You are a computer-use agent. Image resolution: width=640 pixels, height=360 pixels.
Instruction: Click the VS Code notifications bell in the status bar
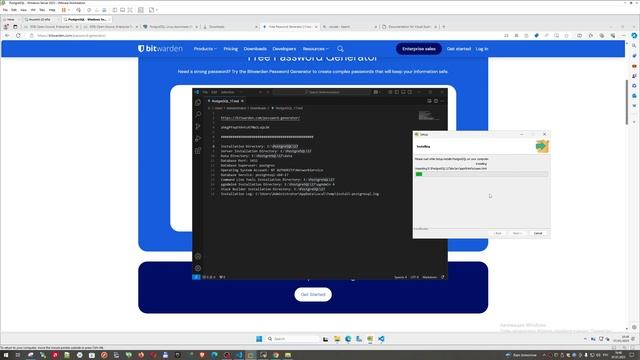(x=443, y=277)
